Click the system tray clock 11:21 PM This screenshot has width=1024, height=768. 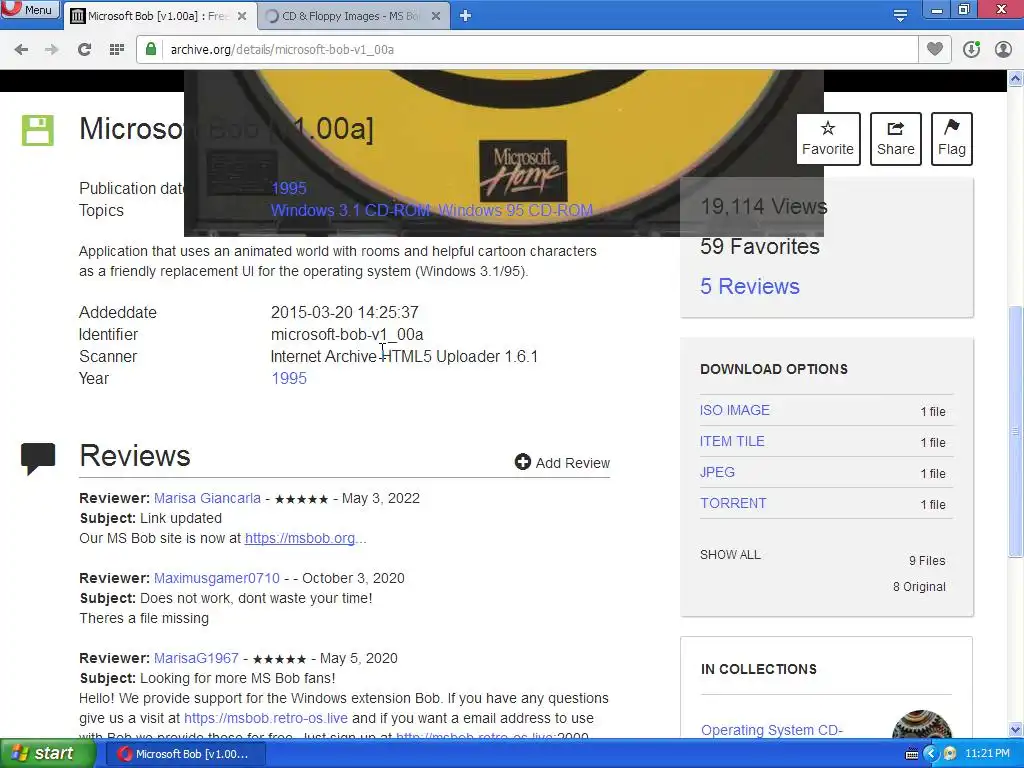click(x=987, y=754)
